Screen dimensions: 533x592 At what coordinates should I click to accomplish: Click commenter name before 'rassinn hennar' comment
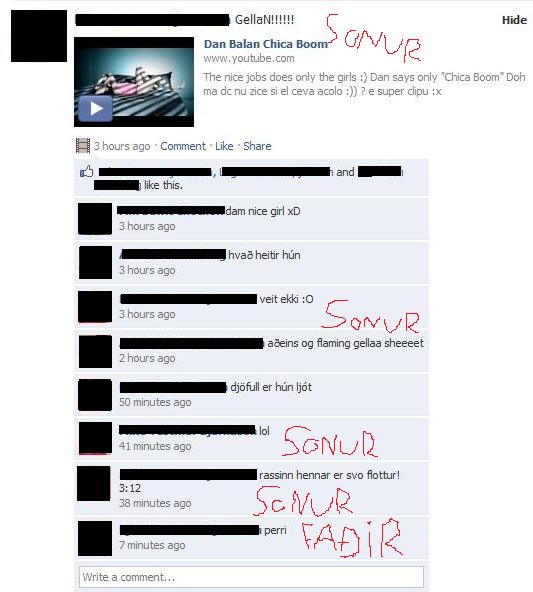coord(188,475)
